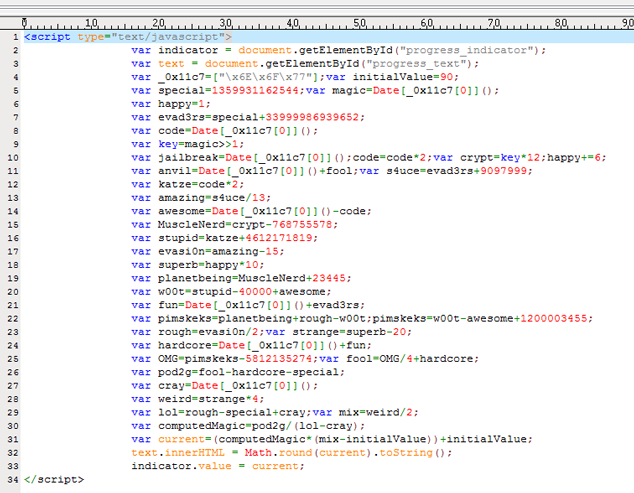Image resolution: width=634 pixels, height=493 pixels.
Task: Click indicator.value on line 33
Action: (x=182, y=466)
